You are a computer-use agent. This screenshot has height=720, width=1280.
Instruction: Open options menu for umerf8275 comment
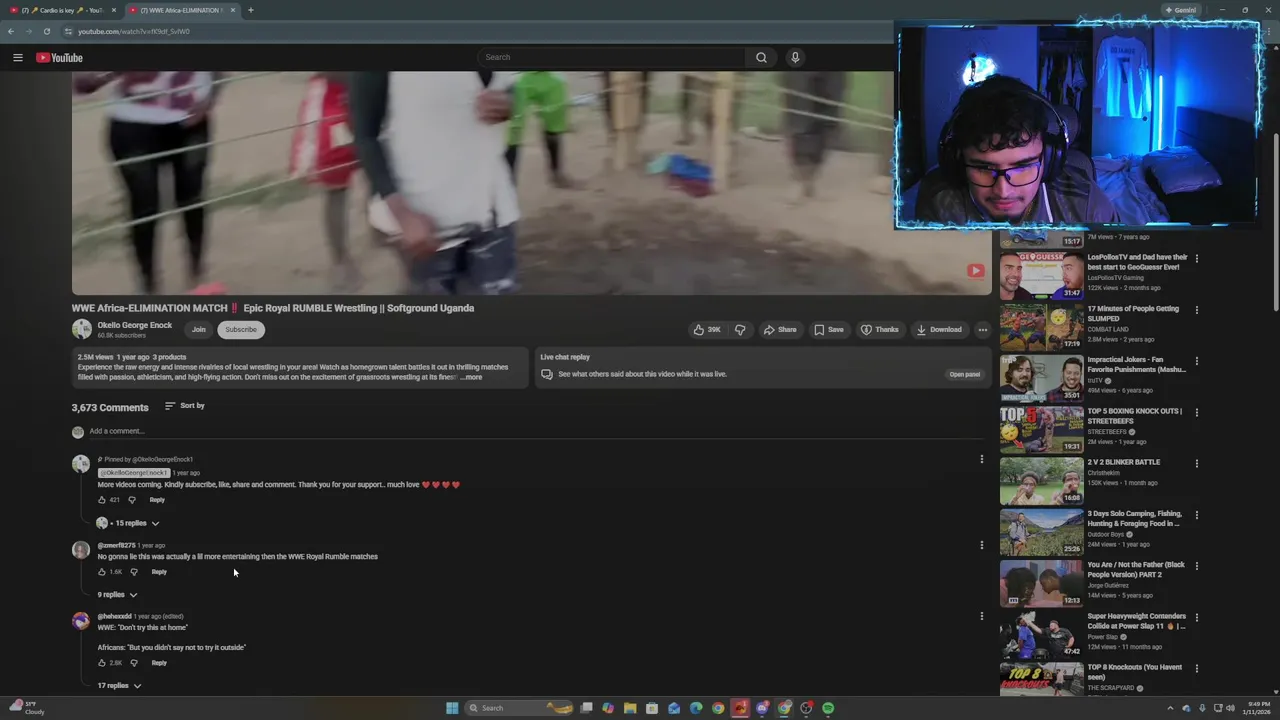coord(981,545)
